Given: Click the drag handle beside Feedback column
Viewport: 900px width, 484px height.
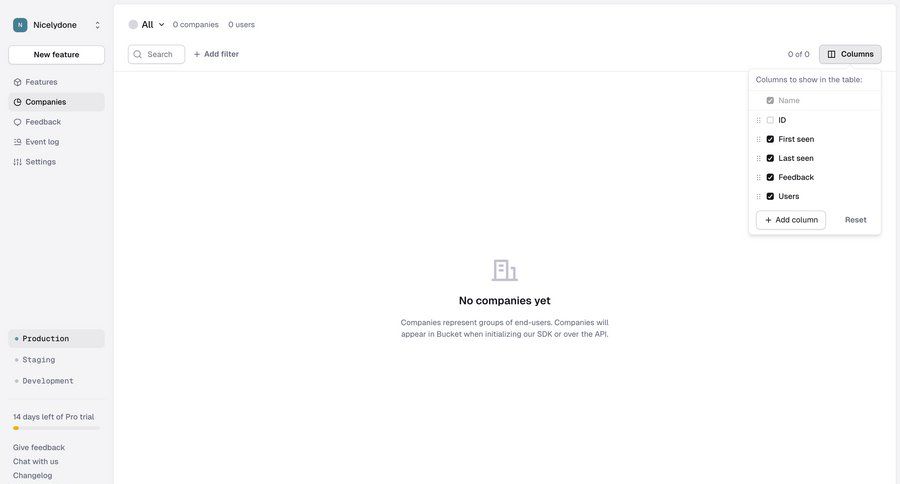Looking at the screenshot, I should [x=758, y=178].
